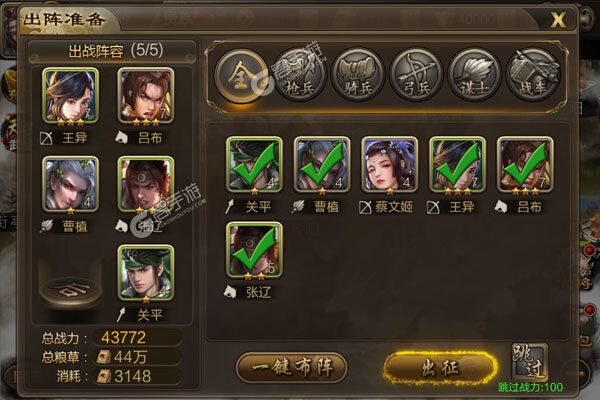The image size is (600, 400).
Task: Filter heroes by 骑兵 cavalry
Action: click(358, 75)
